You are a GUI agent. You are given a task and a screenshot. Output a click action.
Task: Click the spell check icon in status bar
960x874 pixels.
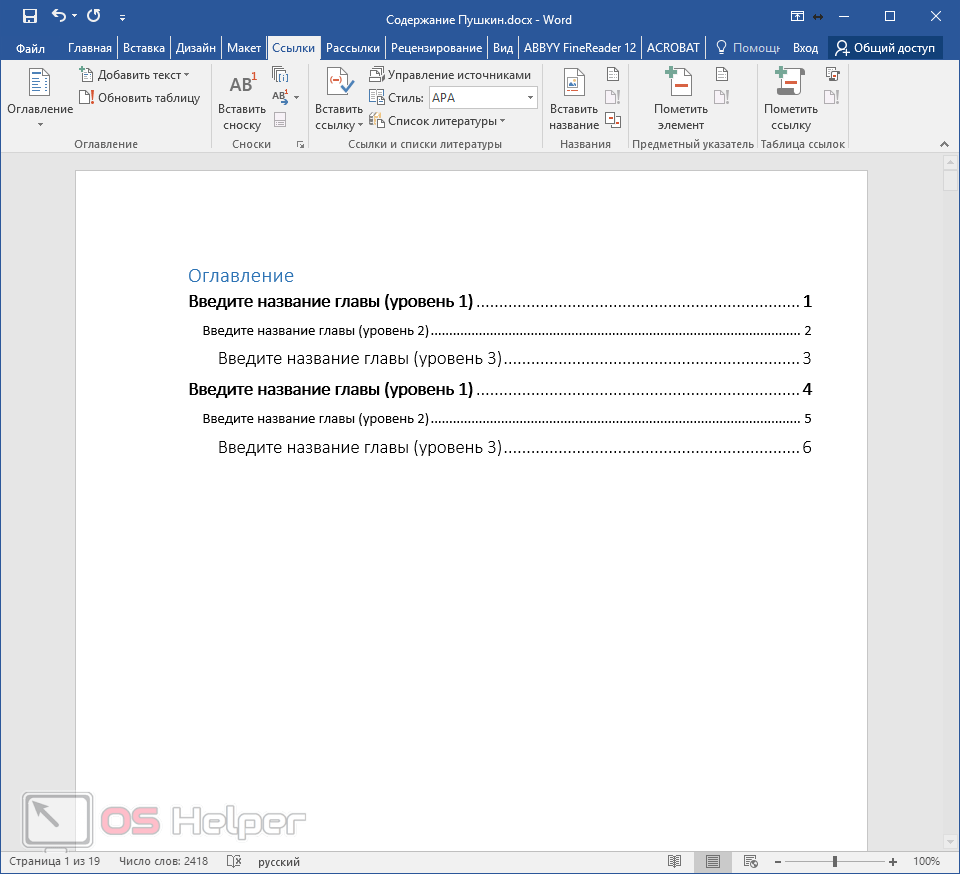[x=234, y=861]
